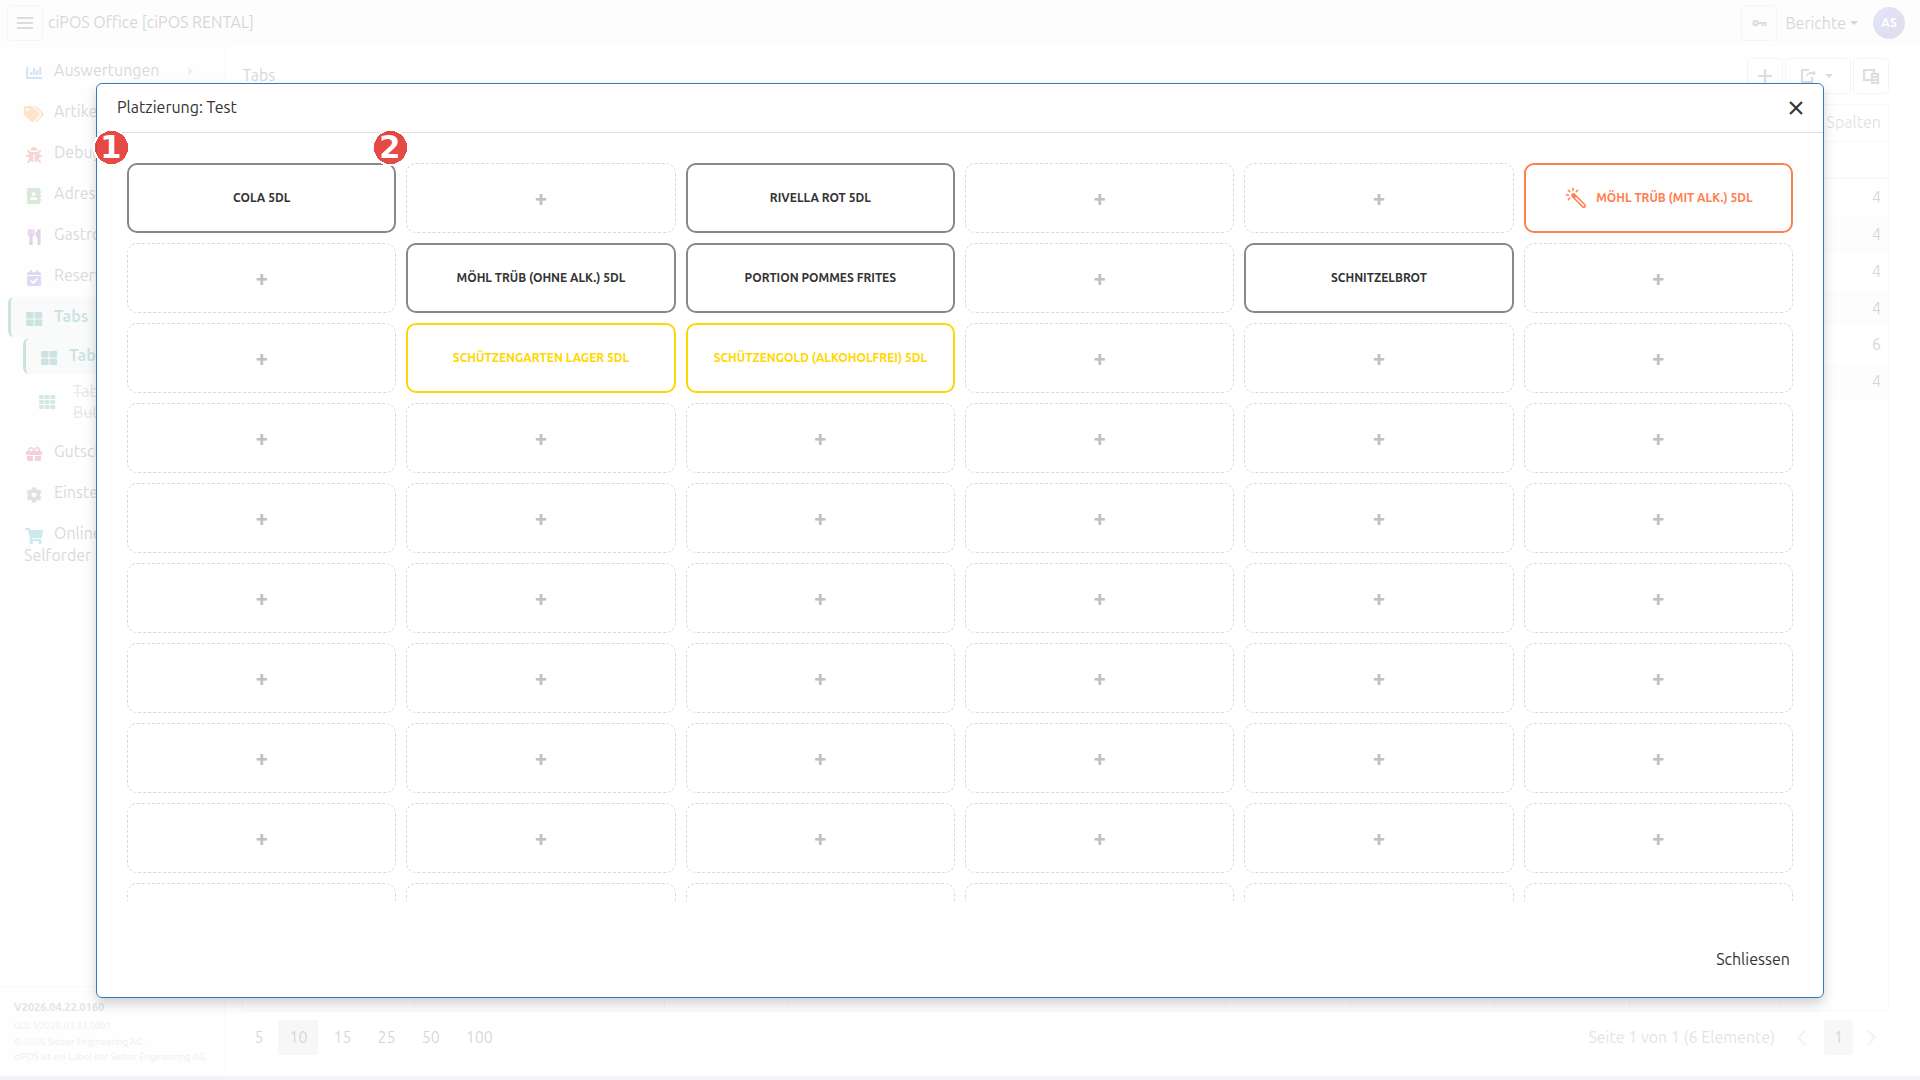Add item in empty slot directly above SCHNITZELBROT

[1378, 198]
